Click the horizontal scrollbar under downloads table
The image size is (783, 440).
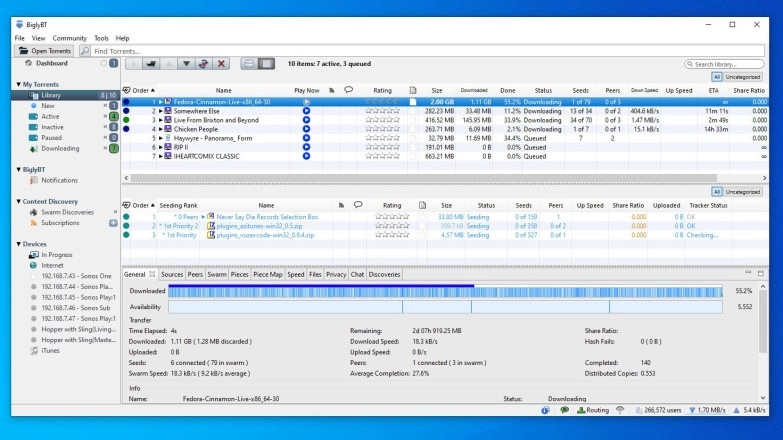click(423, 178)
